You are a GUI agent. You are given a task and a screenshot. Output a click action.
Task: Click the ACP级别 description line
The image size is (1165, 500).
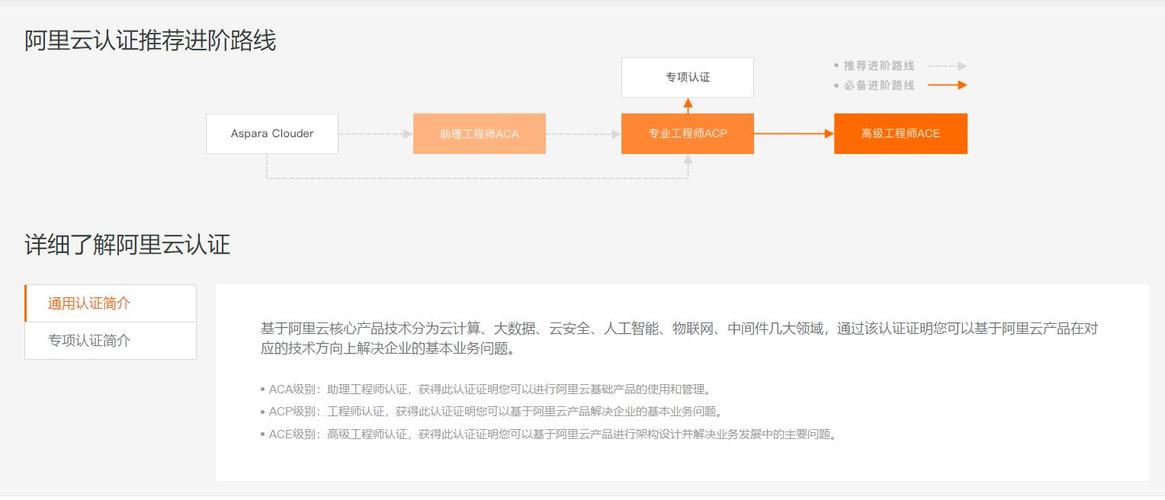coord(491,411)
